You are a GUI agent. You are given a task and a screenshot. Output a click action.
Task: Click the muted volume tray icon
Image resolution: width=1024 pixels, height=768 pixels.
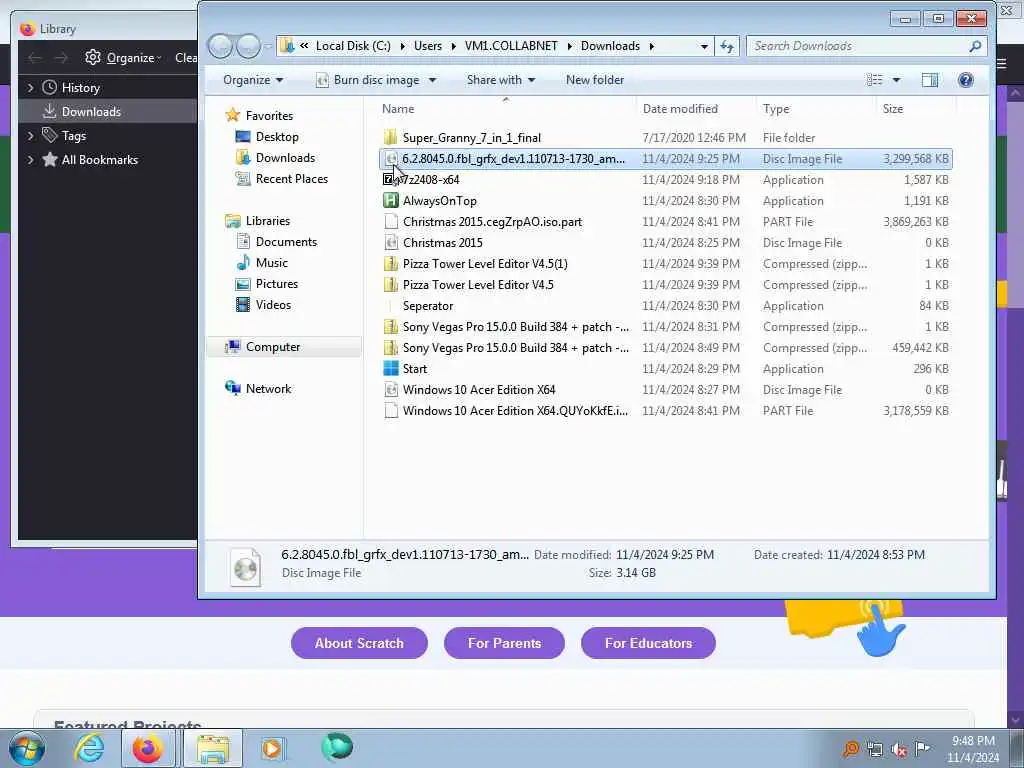tap(899, 749)
